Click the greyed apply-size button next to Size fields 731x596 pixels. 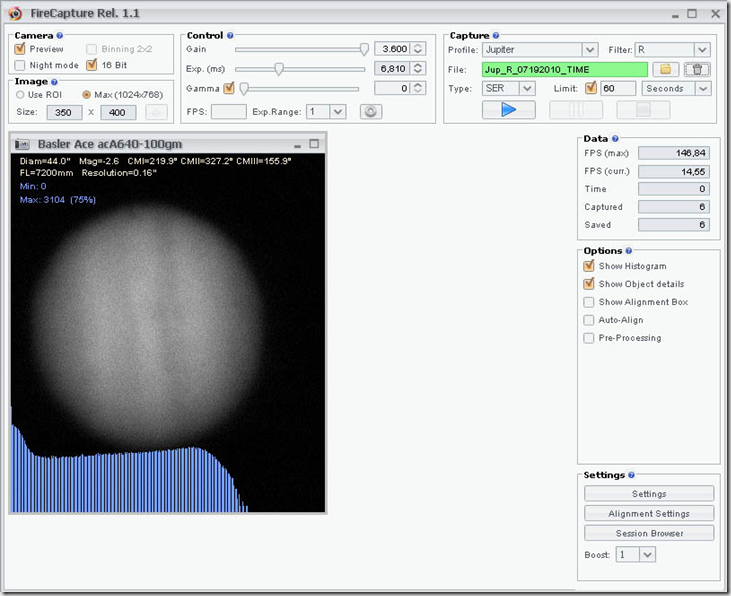(156, 112)
